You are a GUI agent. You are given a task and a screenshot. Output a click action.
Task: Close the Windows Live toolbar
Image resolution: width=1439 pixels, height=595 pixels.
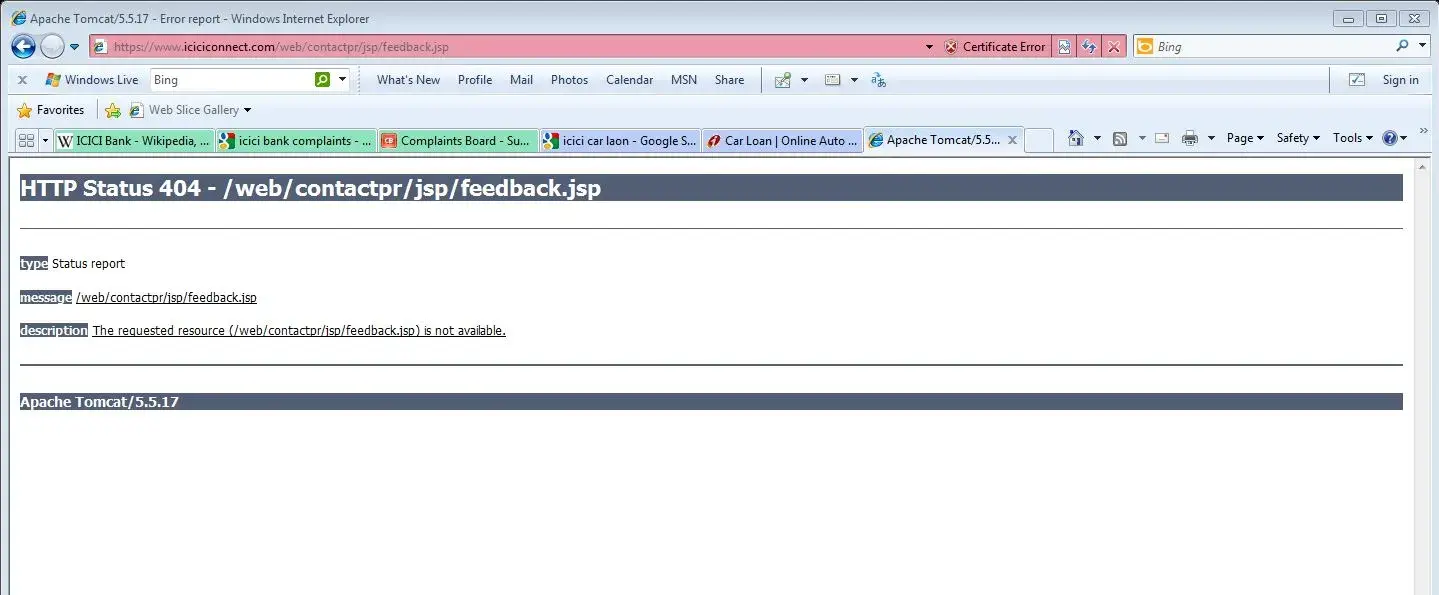tap(22, 80)
